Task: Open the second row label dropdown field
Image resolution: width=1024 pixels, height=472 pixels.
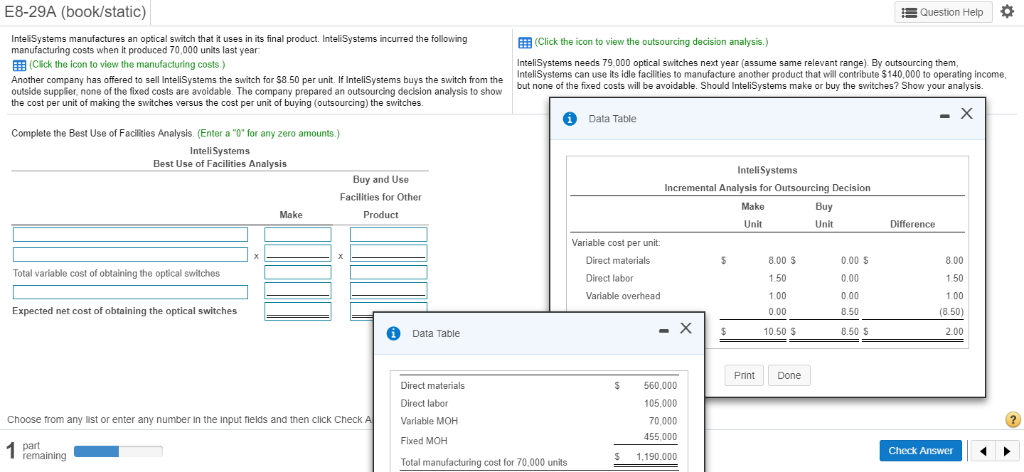Action: [x=130, y=253]
